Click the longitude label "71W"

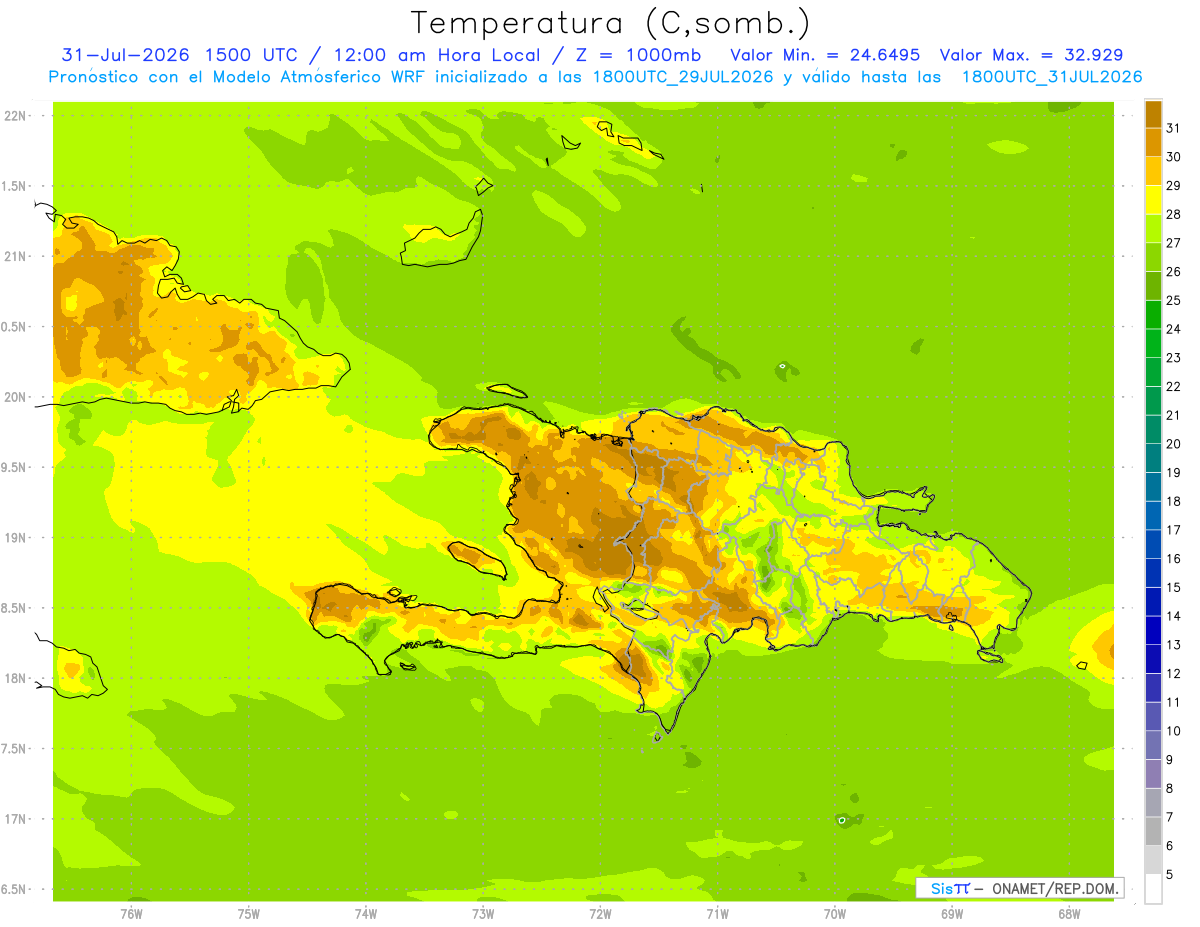[717, 913]
